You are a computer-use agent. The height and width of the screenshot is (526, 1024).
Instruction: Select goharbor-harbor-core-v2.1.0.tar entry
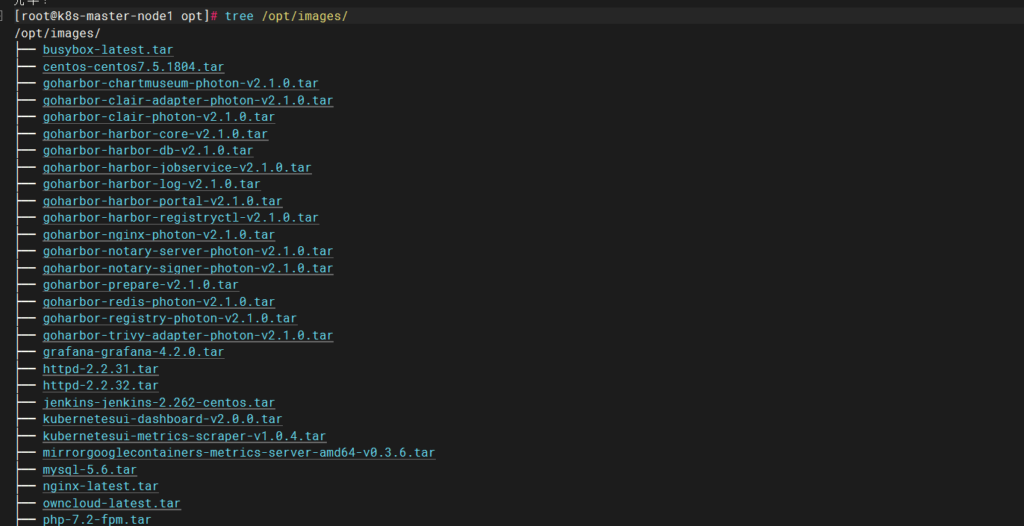155,134
